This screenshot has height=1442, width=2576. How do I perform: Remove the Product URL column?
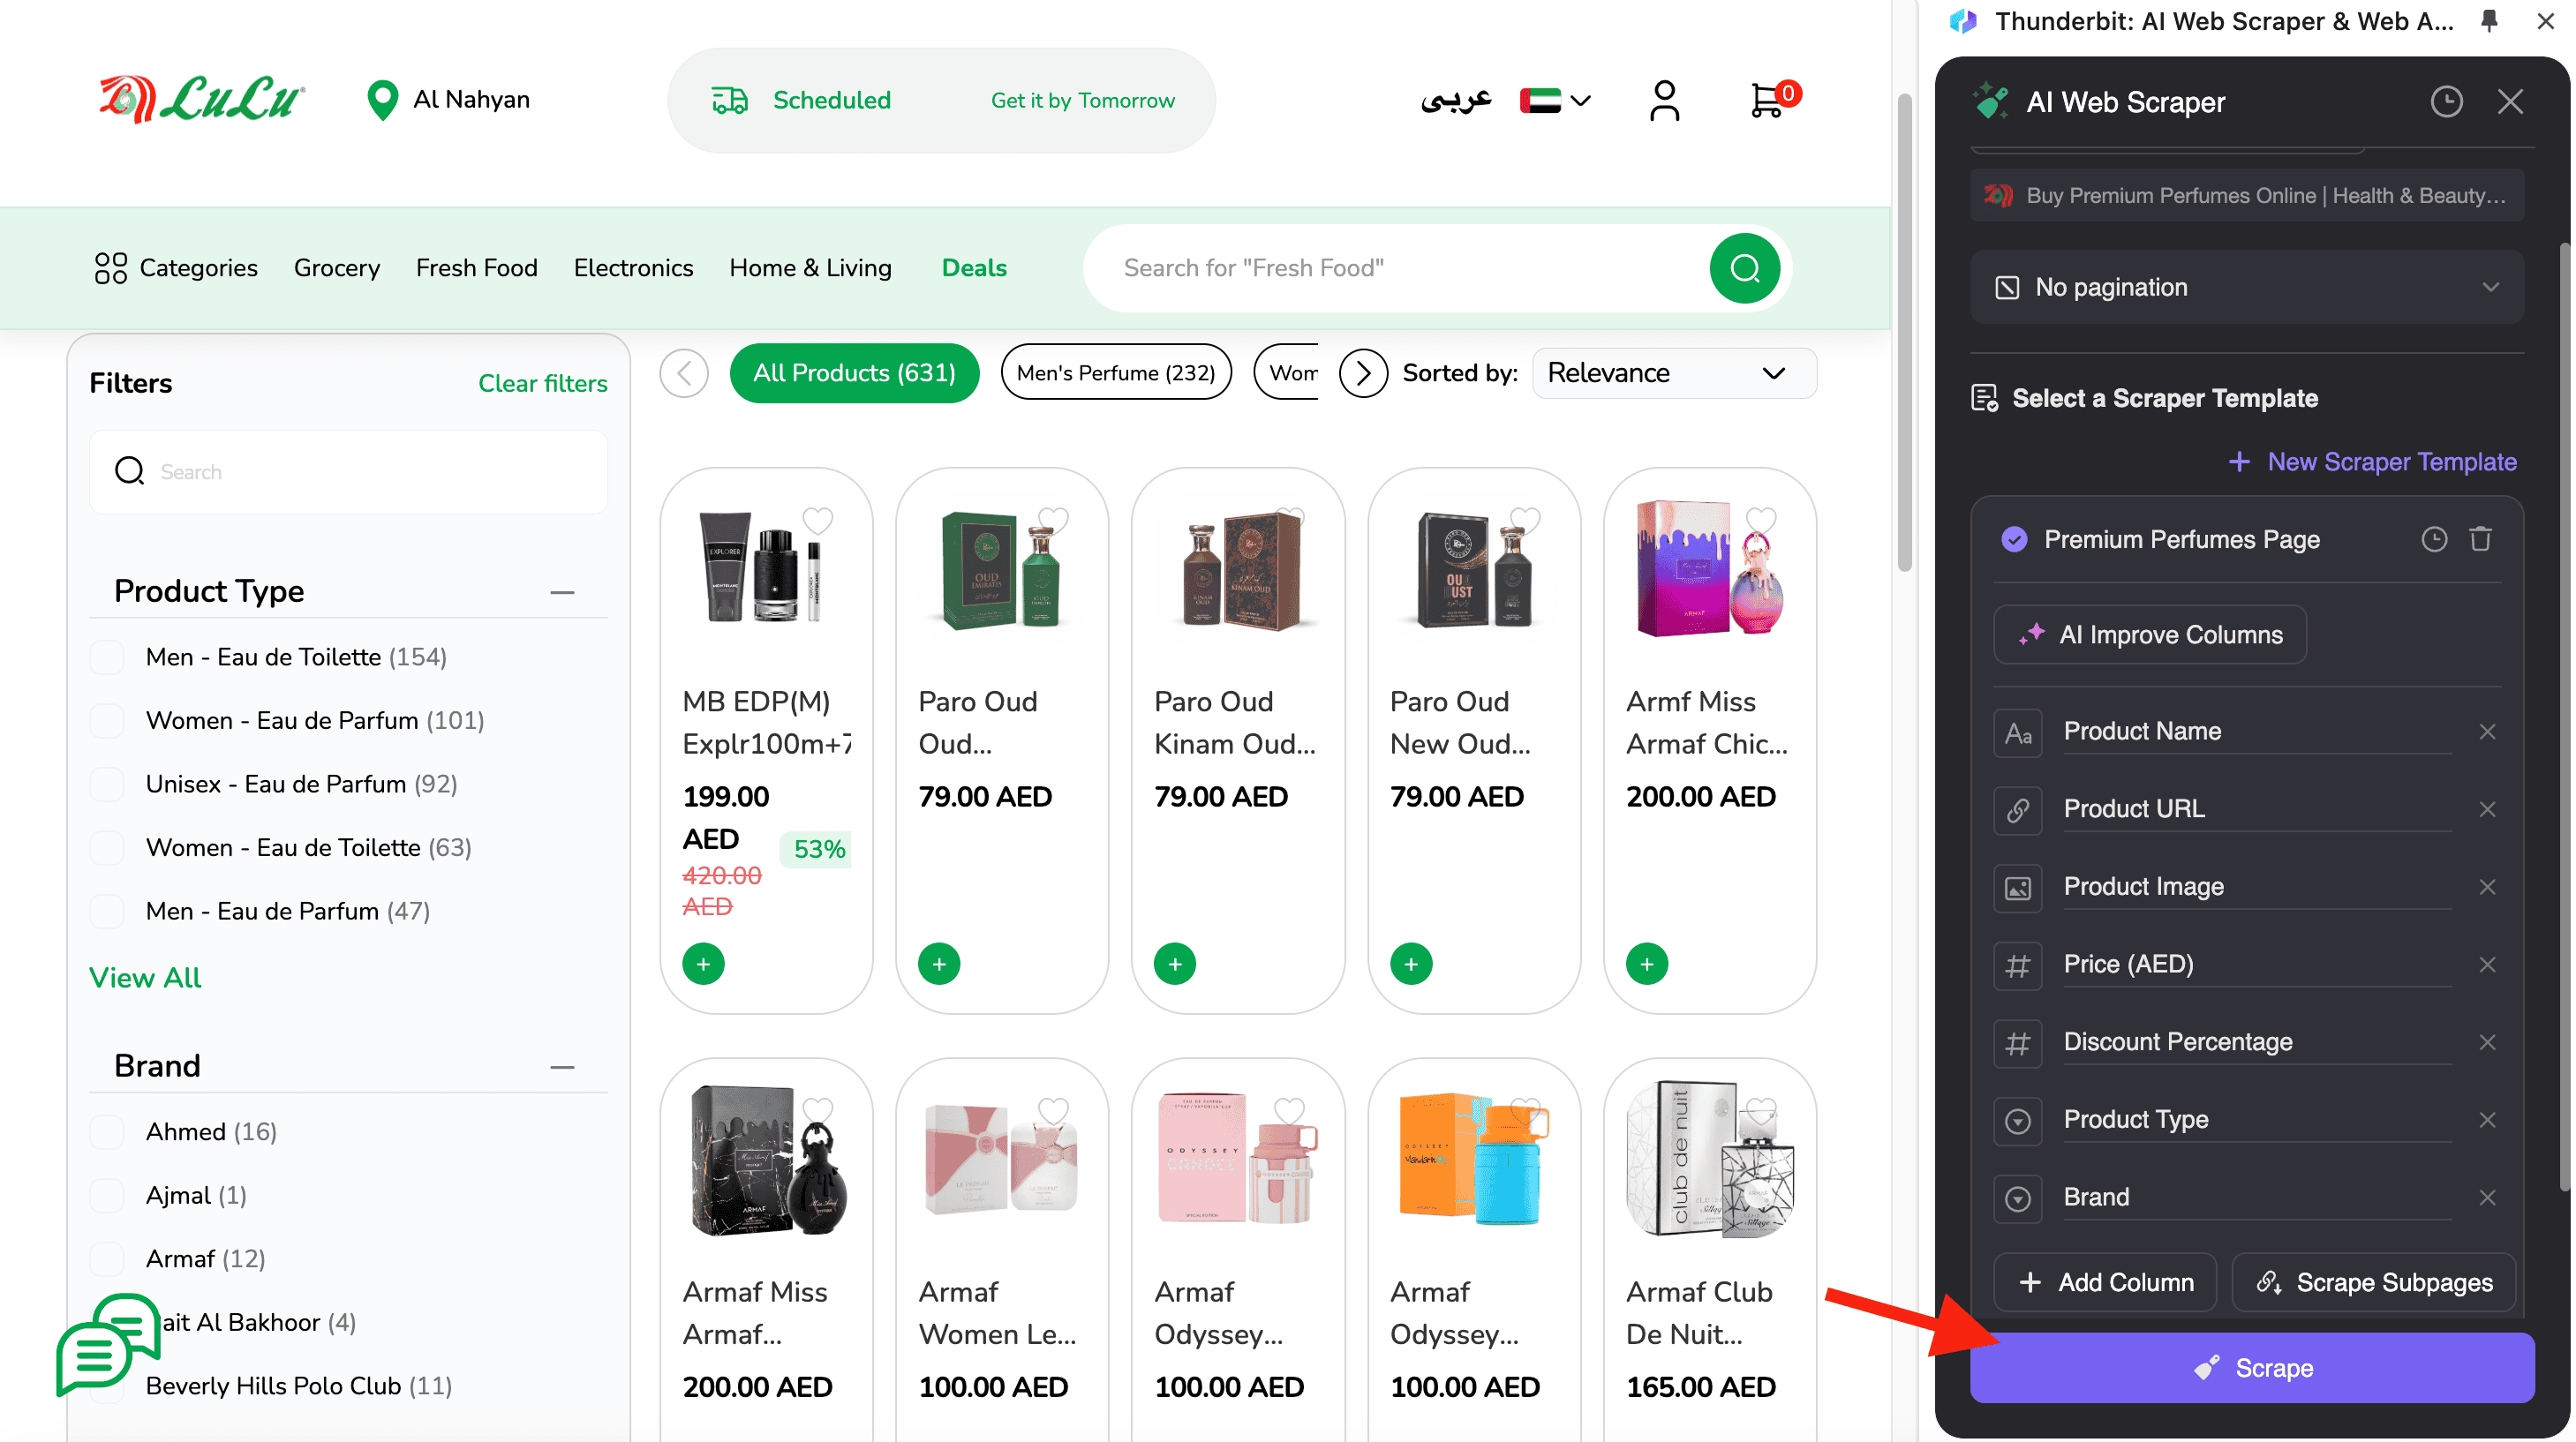point(2488,809)
